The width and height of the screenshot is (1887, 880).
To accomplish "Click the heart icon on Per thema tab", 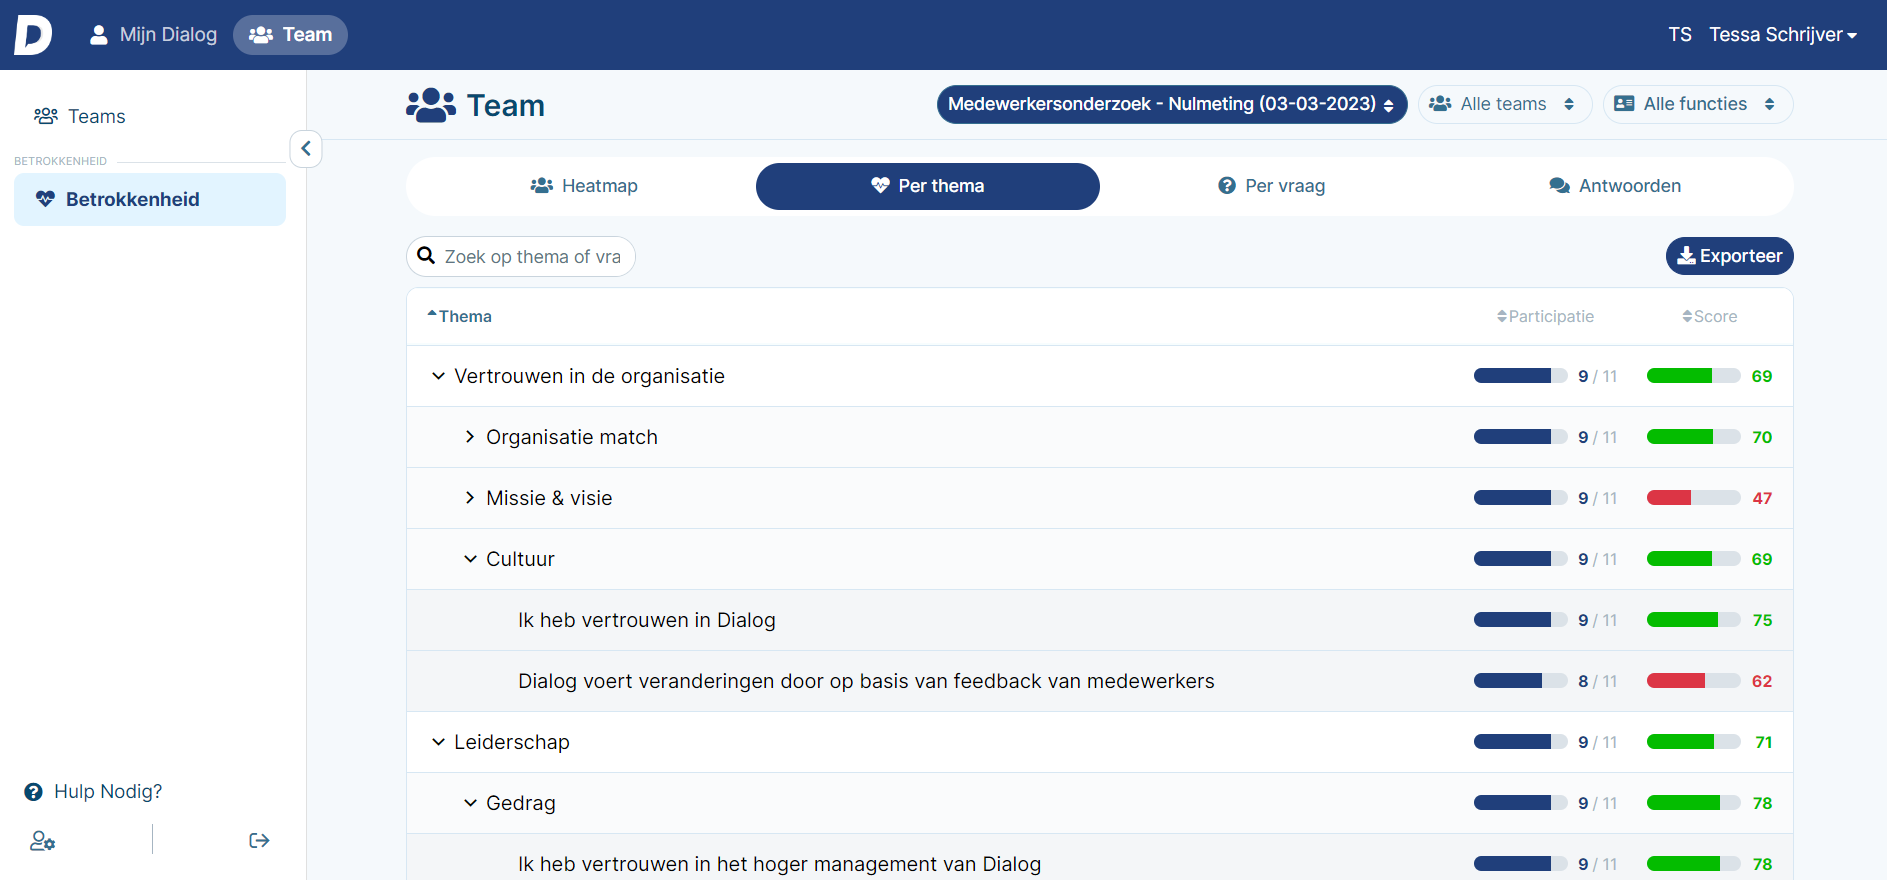I will click(880, 186).
